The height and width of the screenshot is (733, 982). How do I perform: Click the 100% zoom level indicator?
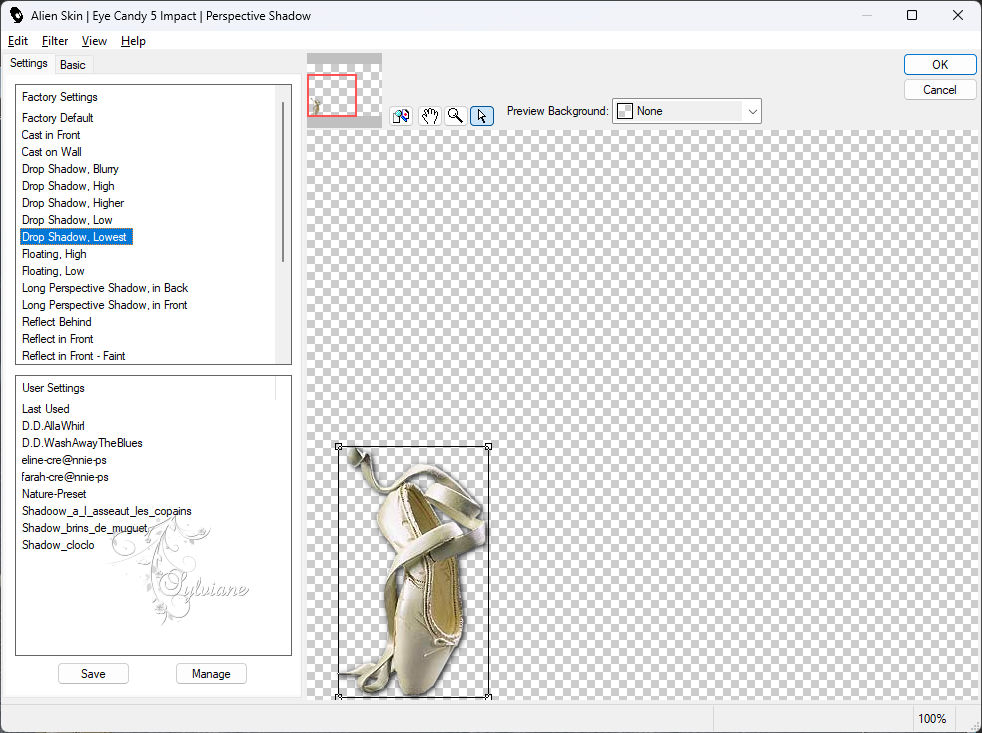[932, 719]
